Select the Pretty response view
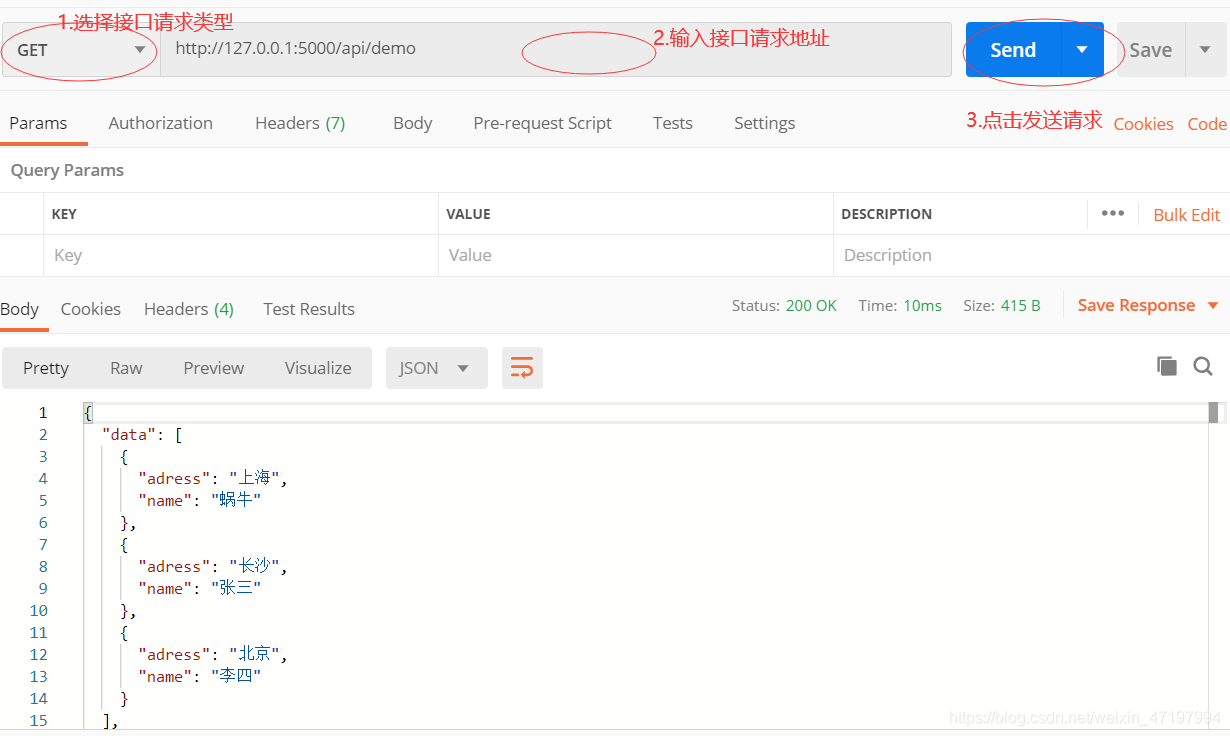This screenshot has width=1230, height=736. pos(46,368)
